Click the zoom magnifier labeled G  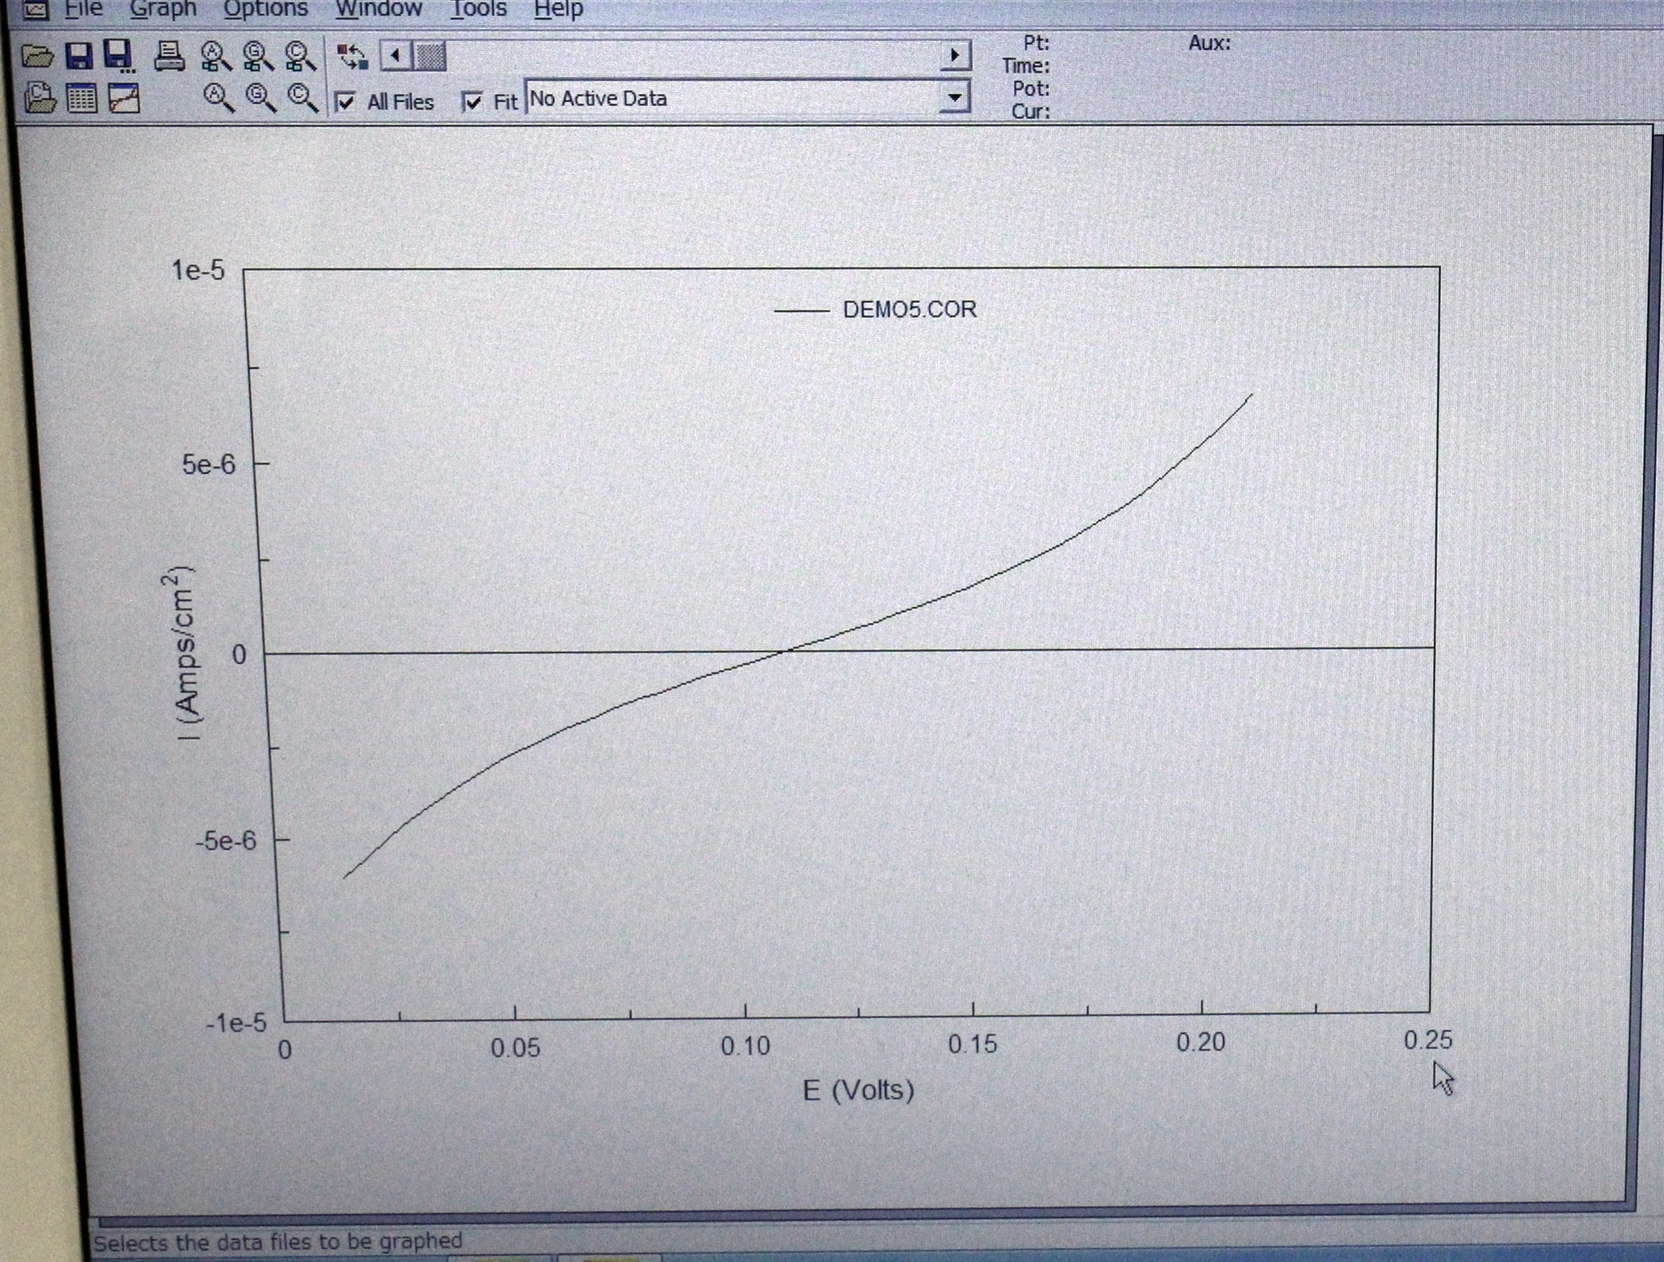click(260, 98)
